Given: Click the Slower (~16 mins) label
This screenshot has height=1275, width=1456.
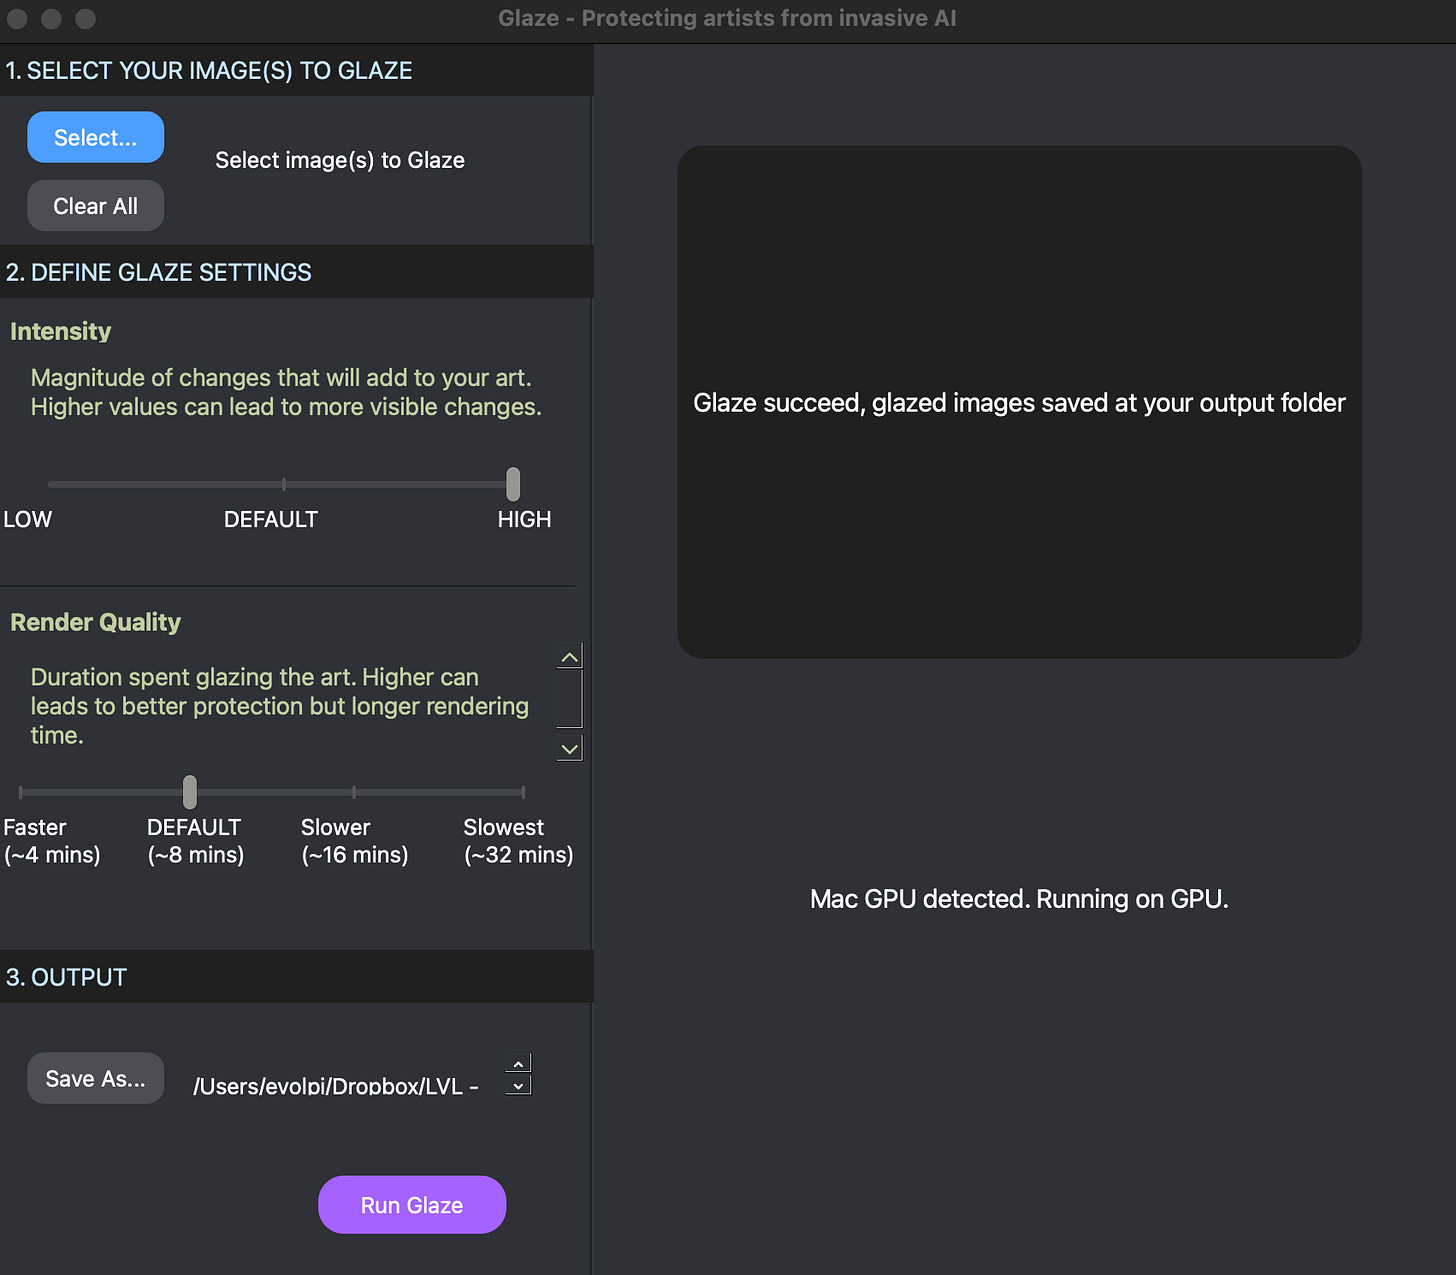Looking at the screenshot, I should pyautogui.click(x=355, y=841).
